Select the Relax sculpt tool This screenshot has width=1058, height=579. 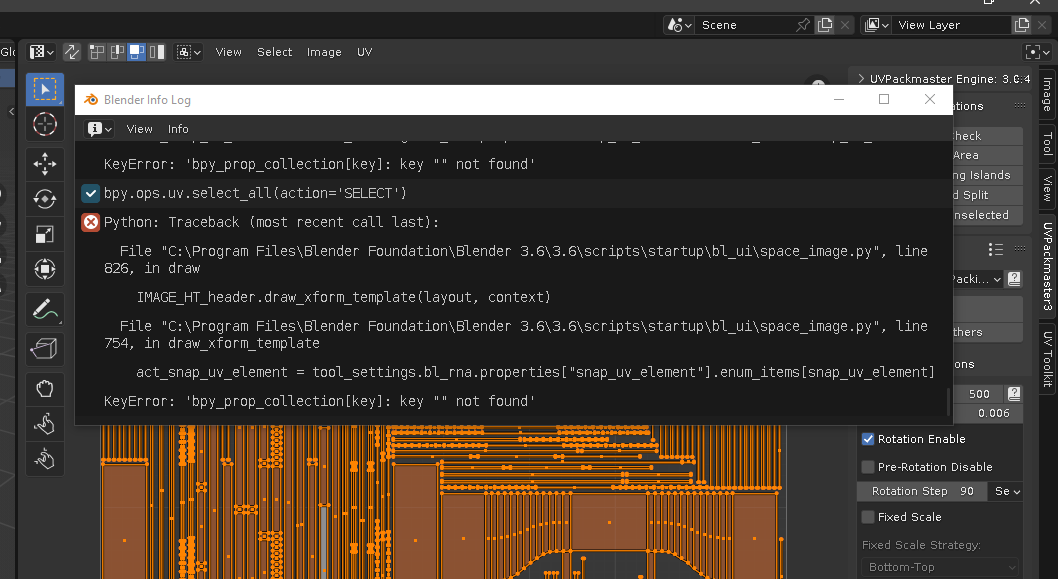coord(45,424)
